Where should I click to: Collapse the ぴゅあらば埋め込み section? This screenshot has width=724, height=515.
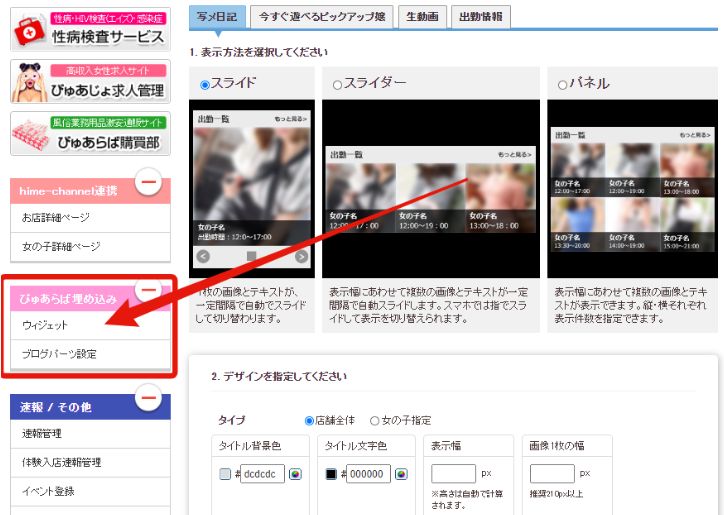(x=148, y=290)
